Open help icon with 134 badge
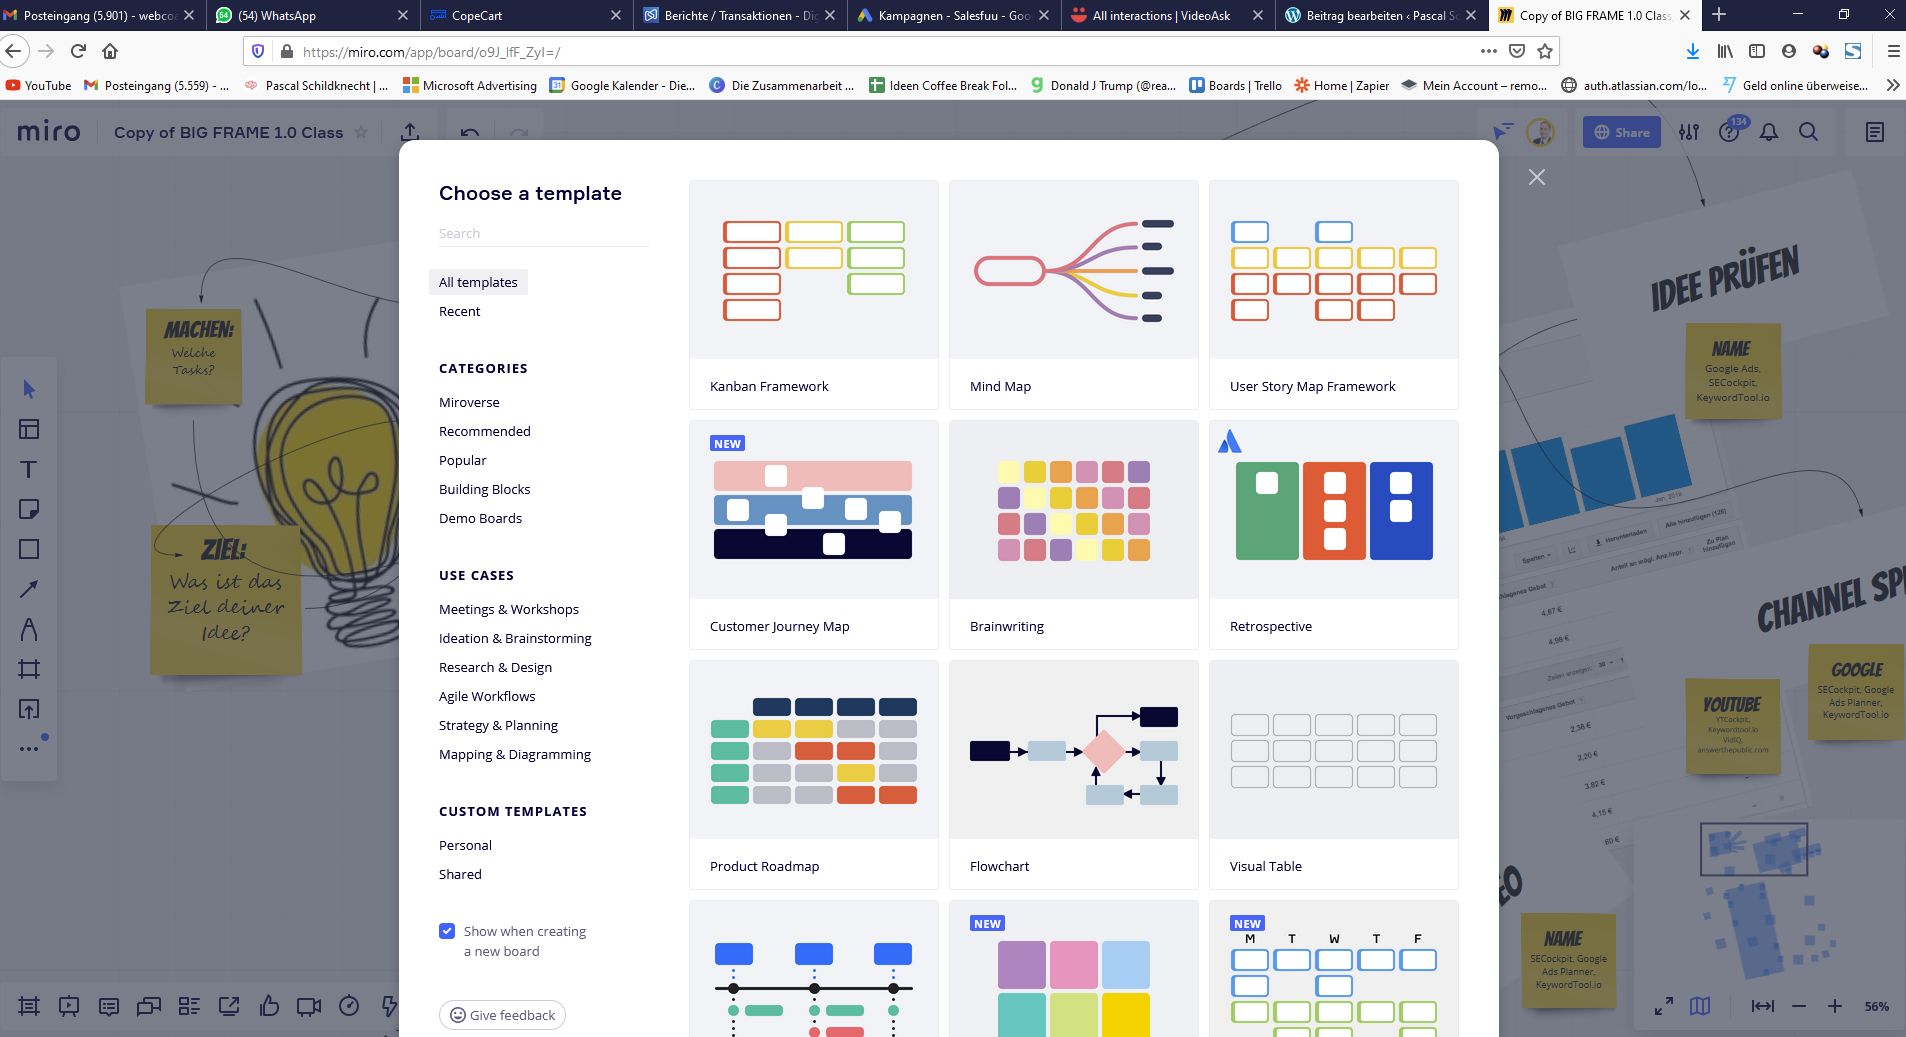 pos(1729,132)
